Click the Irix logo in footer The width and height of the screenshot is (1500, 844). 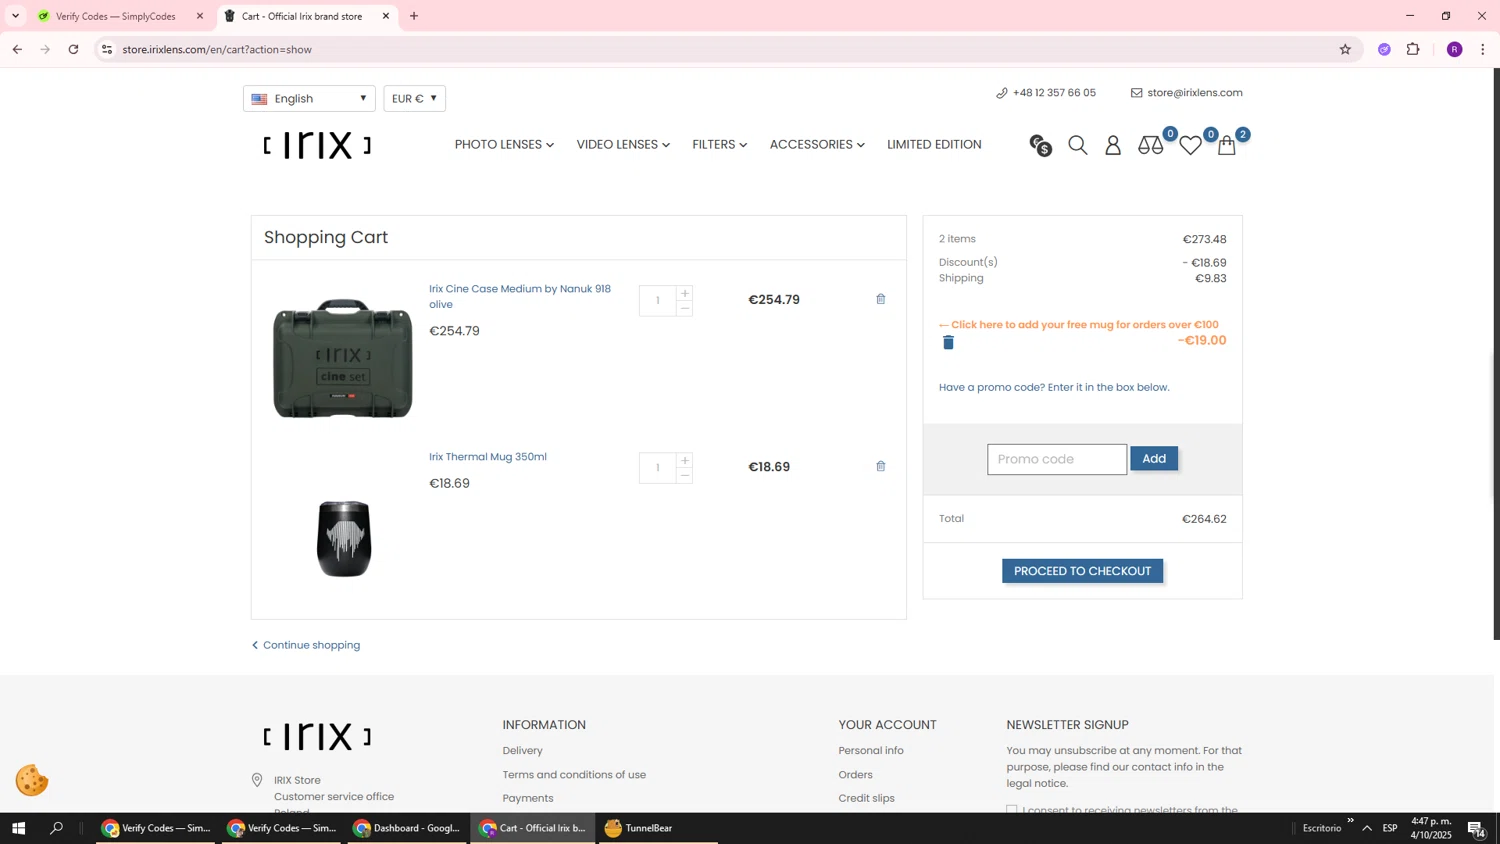[x=318, y=737]
